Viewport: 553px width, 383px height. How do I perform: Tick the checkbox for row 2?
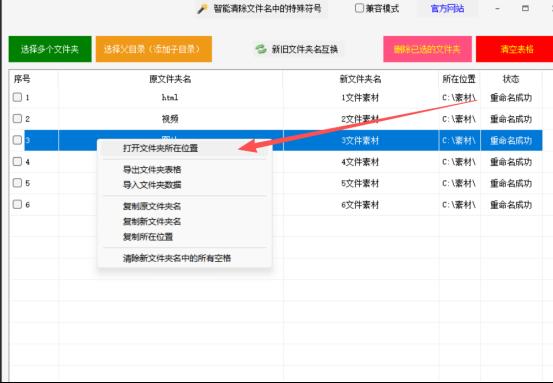tap(17, 118)
